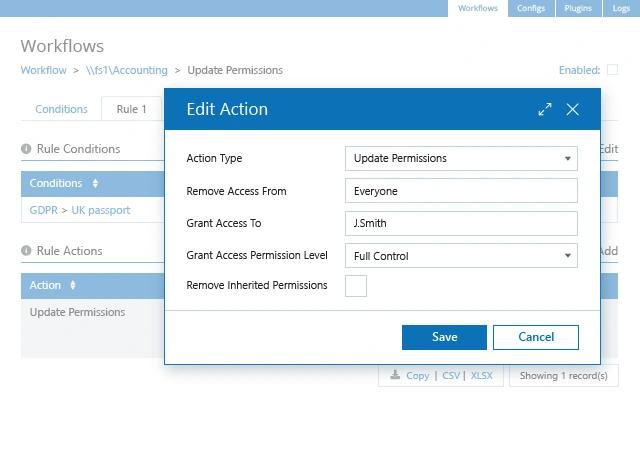
Task: Export records as CSV
Action: click(451, 375)
